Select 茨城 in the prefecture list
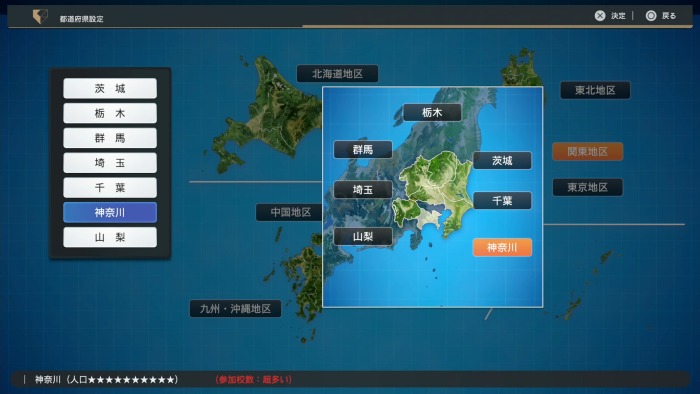This screenshot has height=394, width=700. pyautogui.click(x=110, y=88)
